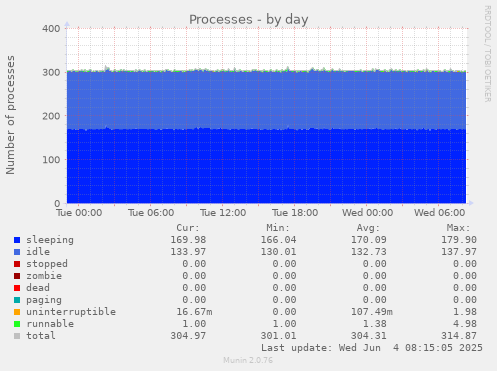Image resolution: width=497 pixels, height=371 pixels.
Task: Click the 100 y-axis tick label
Action: (x=51, y=160)
